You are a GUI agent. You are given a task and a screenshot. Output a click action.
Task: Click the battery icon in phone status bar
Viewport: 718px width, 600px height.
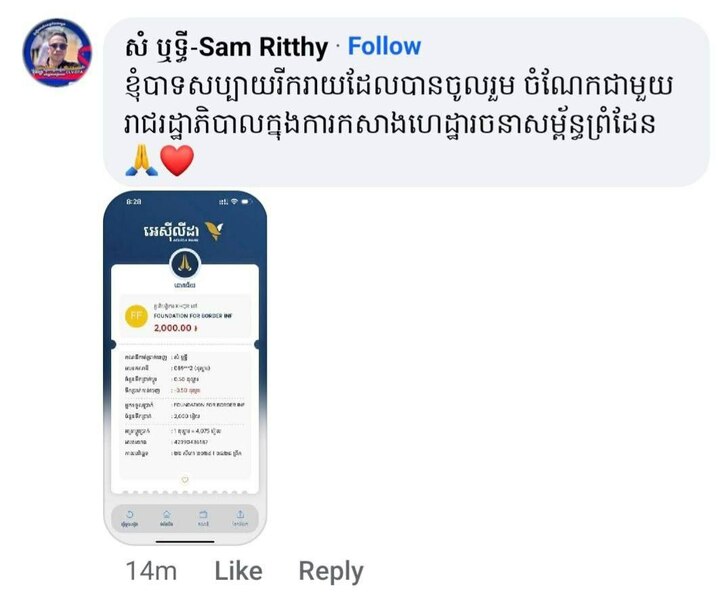[x=246, y=202]
